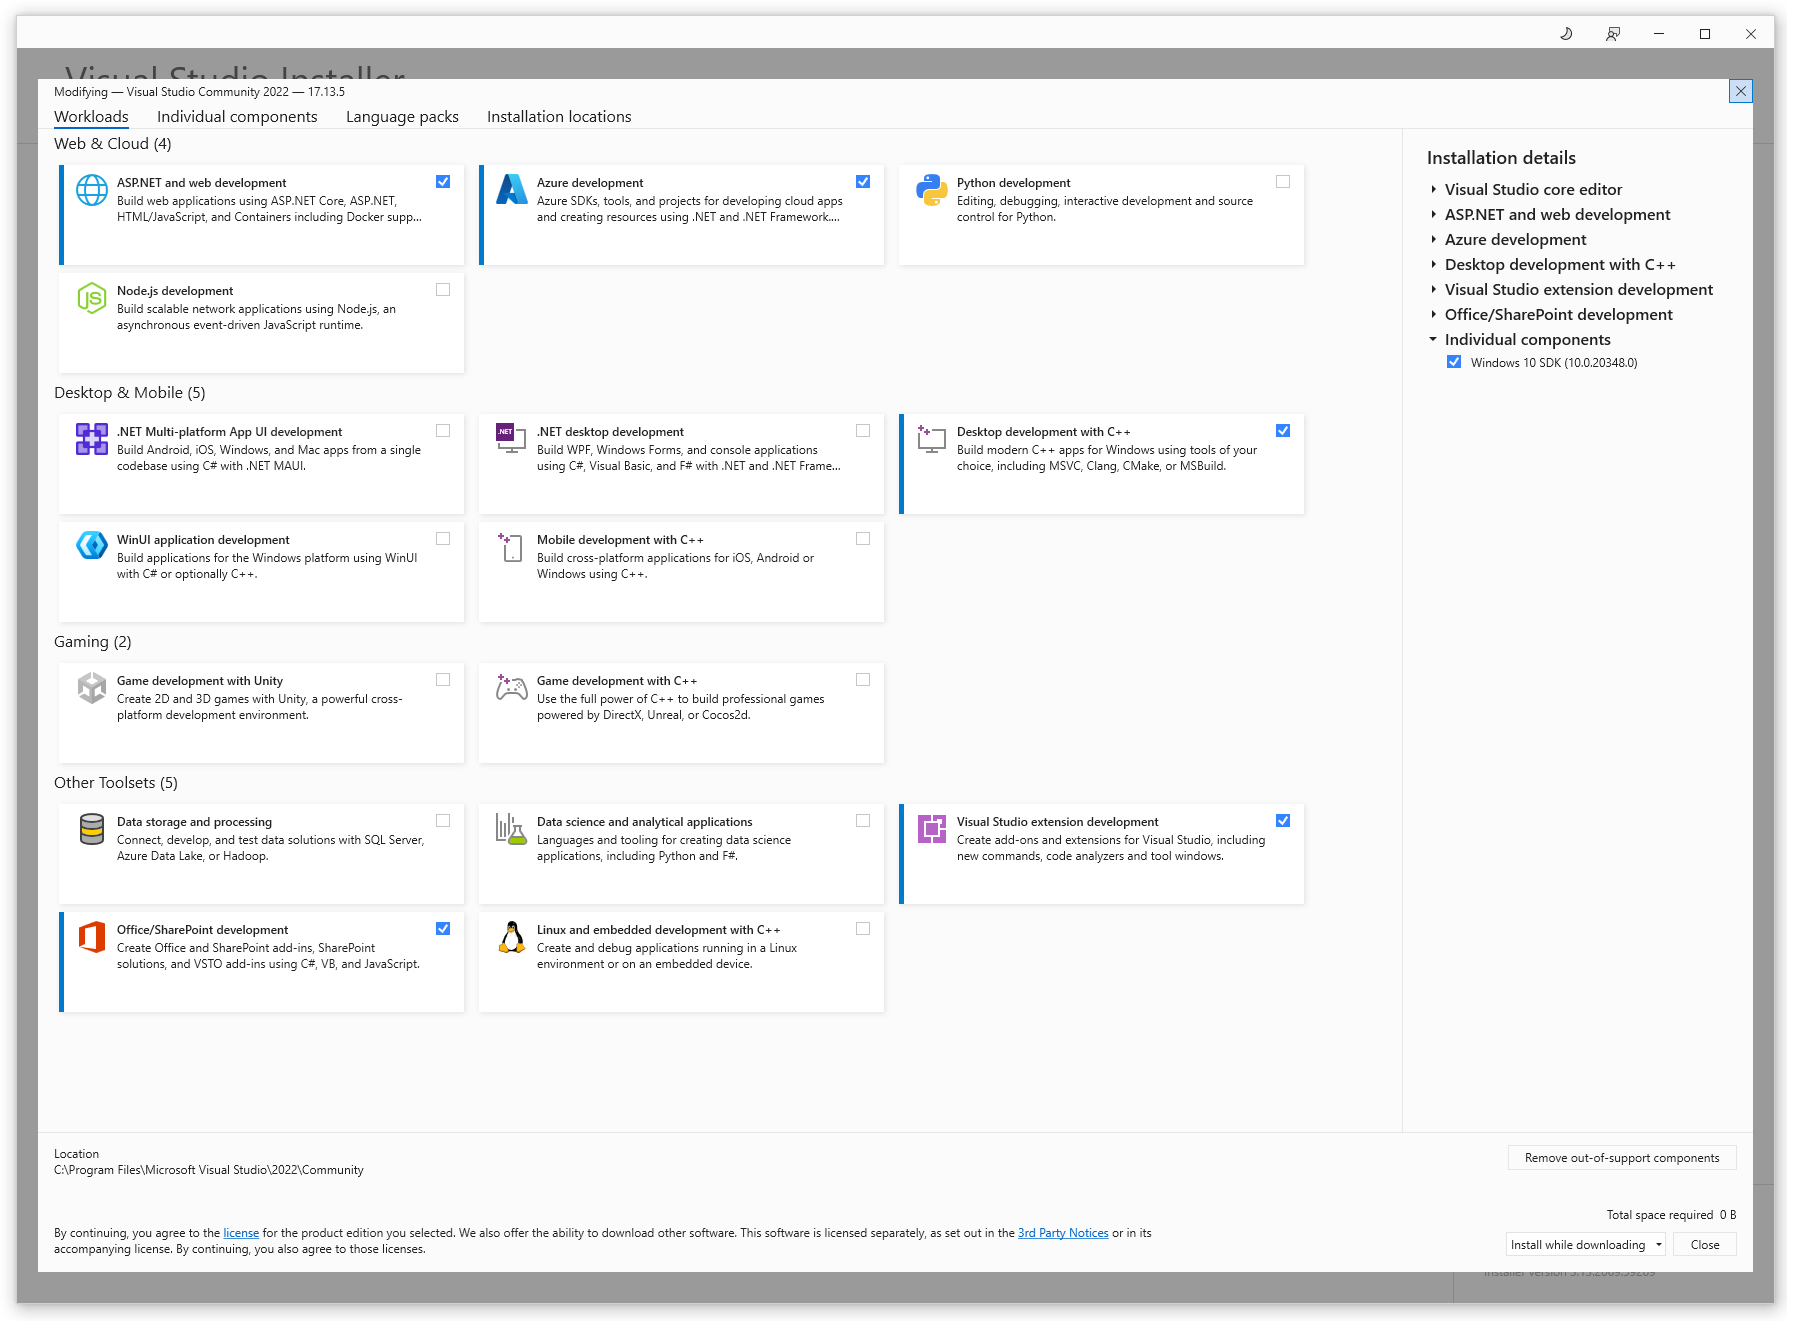This screenshot has height=1321, width=1796.
Task: Click the Visual Studio extension development icon
Action: pyautogui.click(x=932, y=829)
